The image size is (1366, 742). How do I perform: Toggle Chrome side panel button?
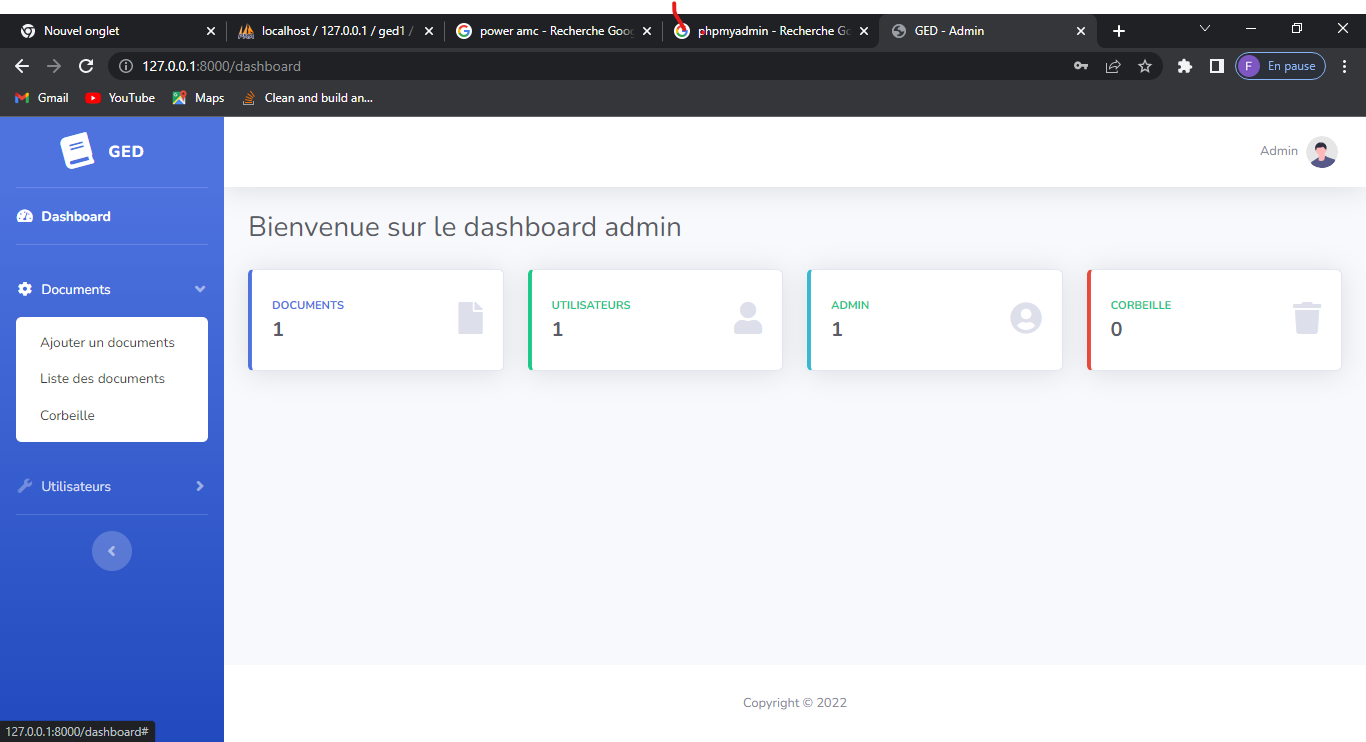click(1216, 66)
